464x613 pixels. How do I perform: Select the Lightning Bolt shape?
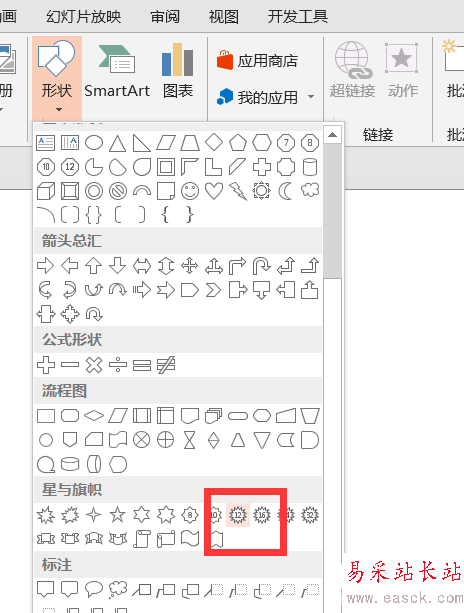(x=238, y=191)
